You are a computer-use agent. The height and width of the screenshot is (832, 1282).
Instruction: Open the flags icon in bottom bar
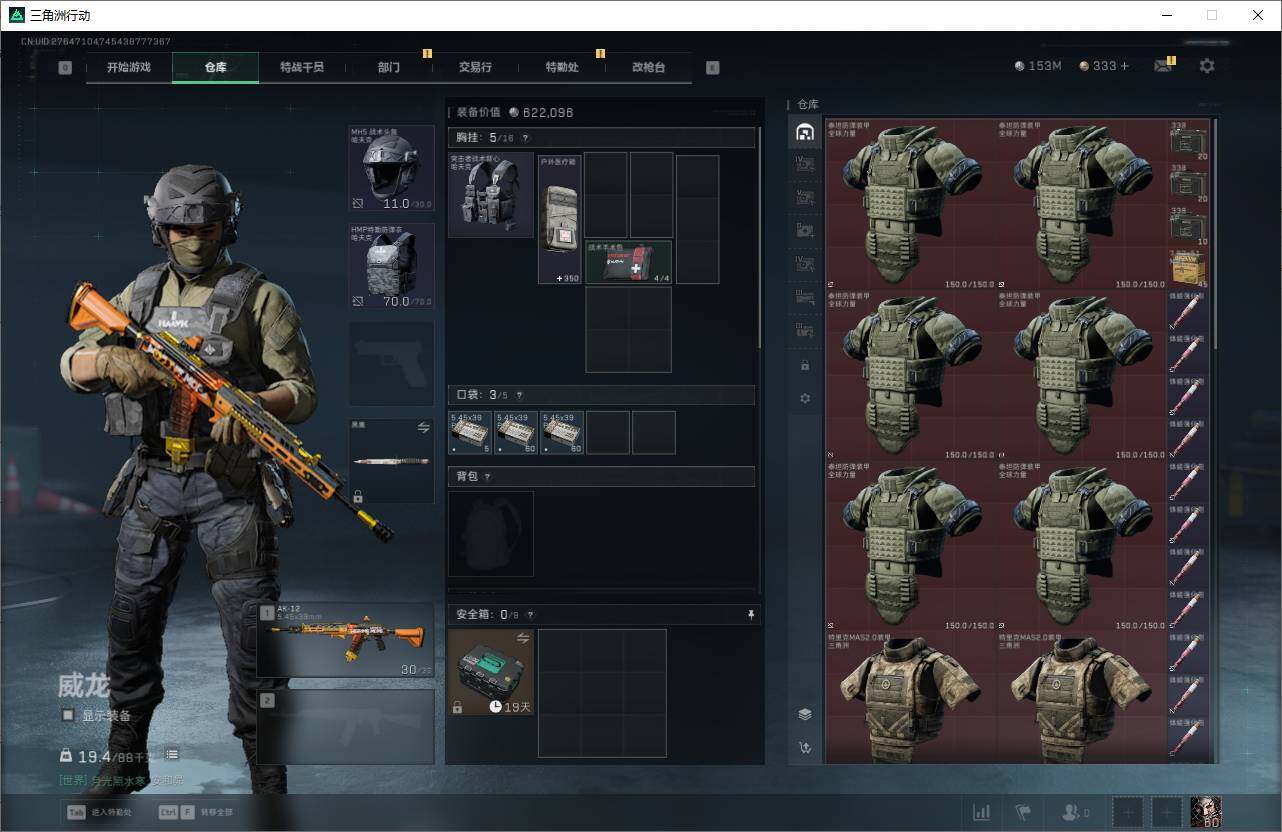(1023, 812)
